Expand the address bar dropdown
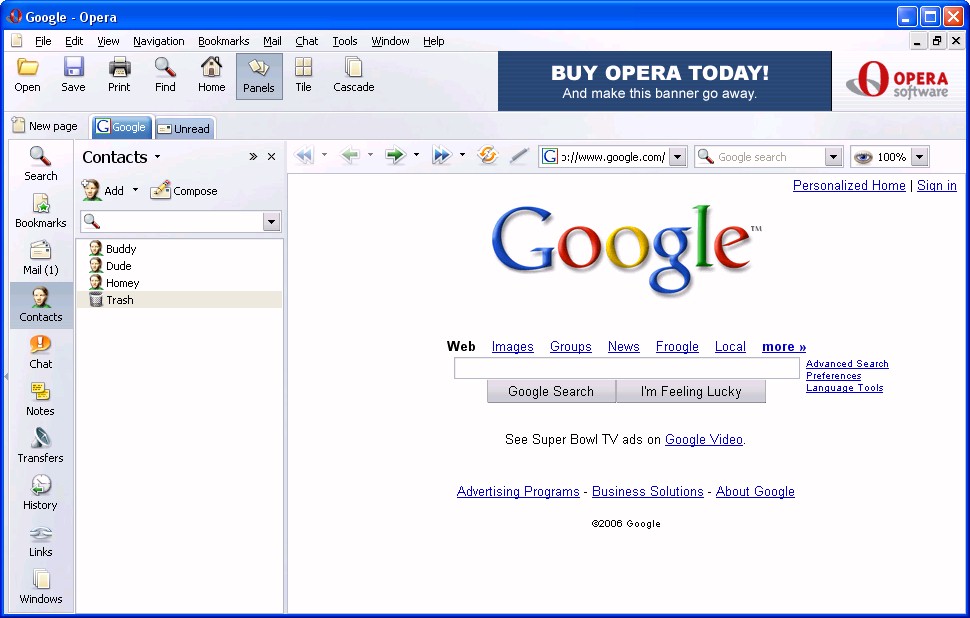The image size is (970, 618). [x=677, y=157]
